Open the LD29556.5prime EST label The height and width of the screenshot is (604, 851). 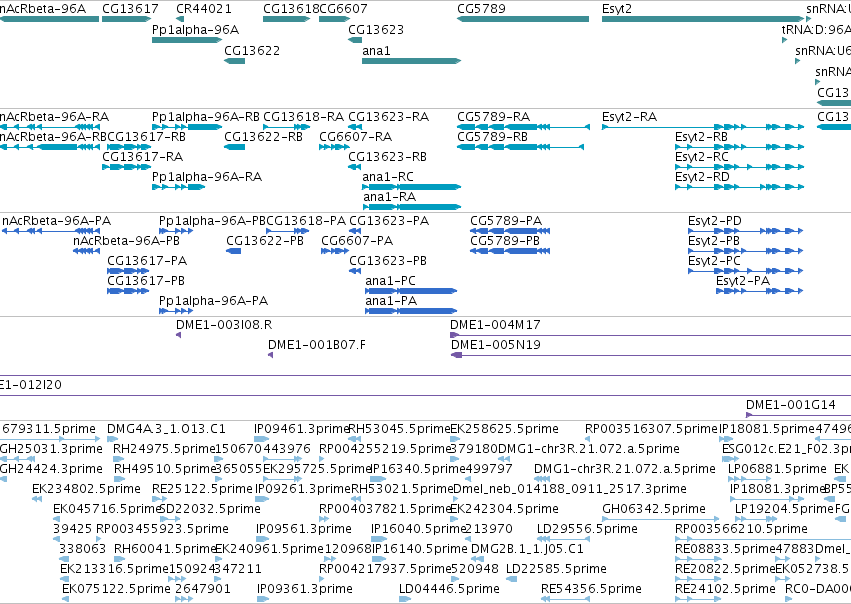tap(587, 529)
